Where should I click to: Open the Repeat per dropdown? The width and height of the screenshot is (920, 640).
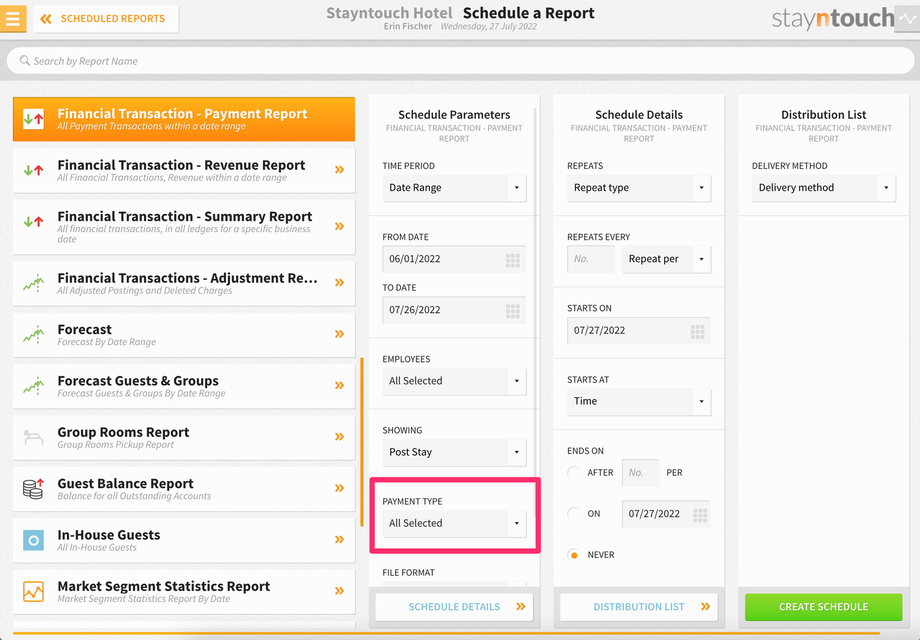667,259
